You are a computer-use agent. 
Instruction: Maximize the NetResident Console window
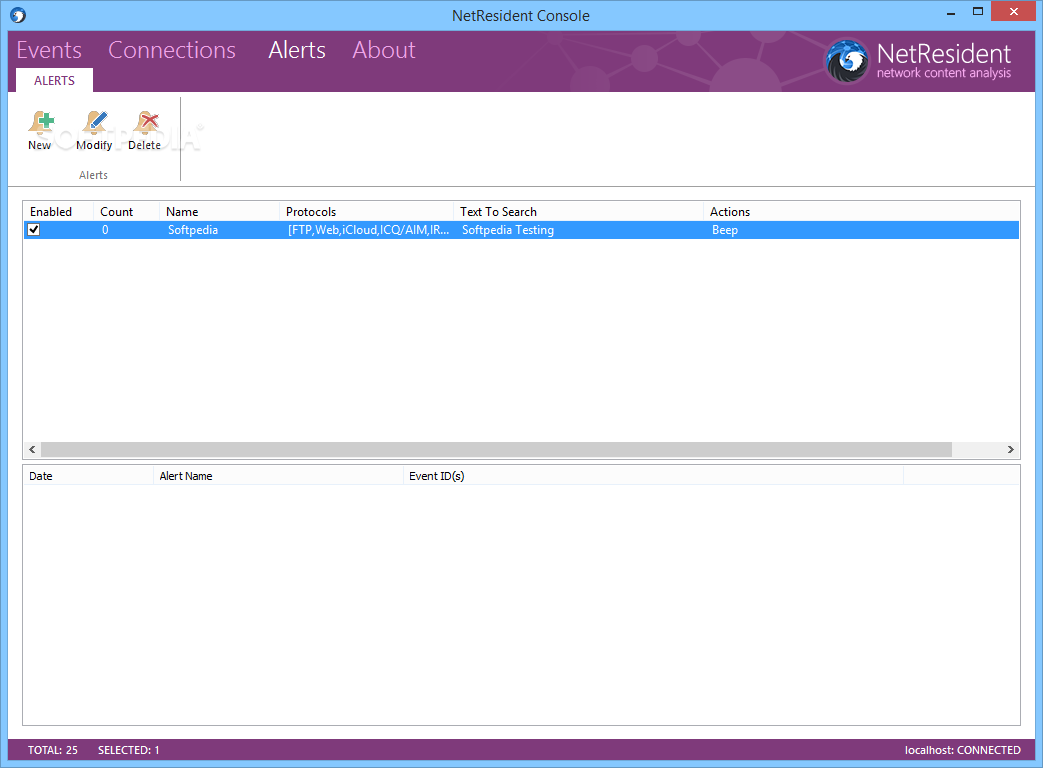click(978, 11)
